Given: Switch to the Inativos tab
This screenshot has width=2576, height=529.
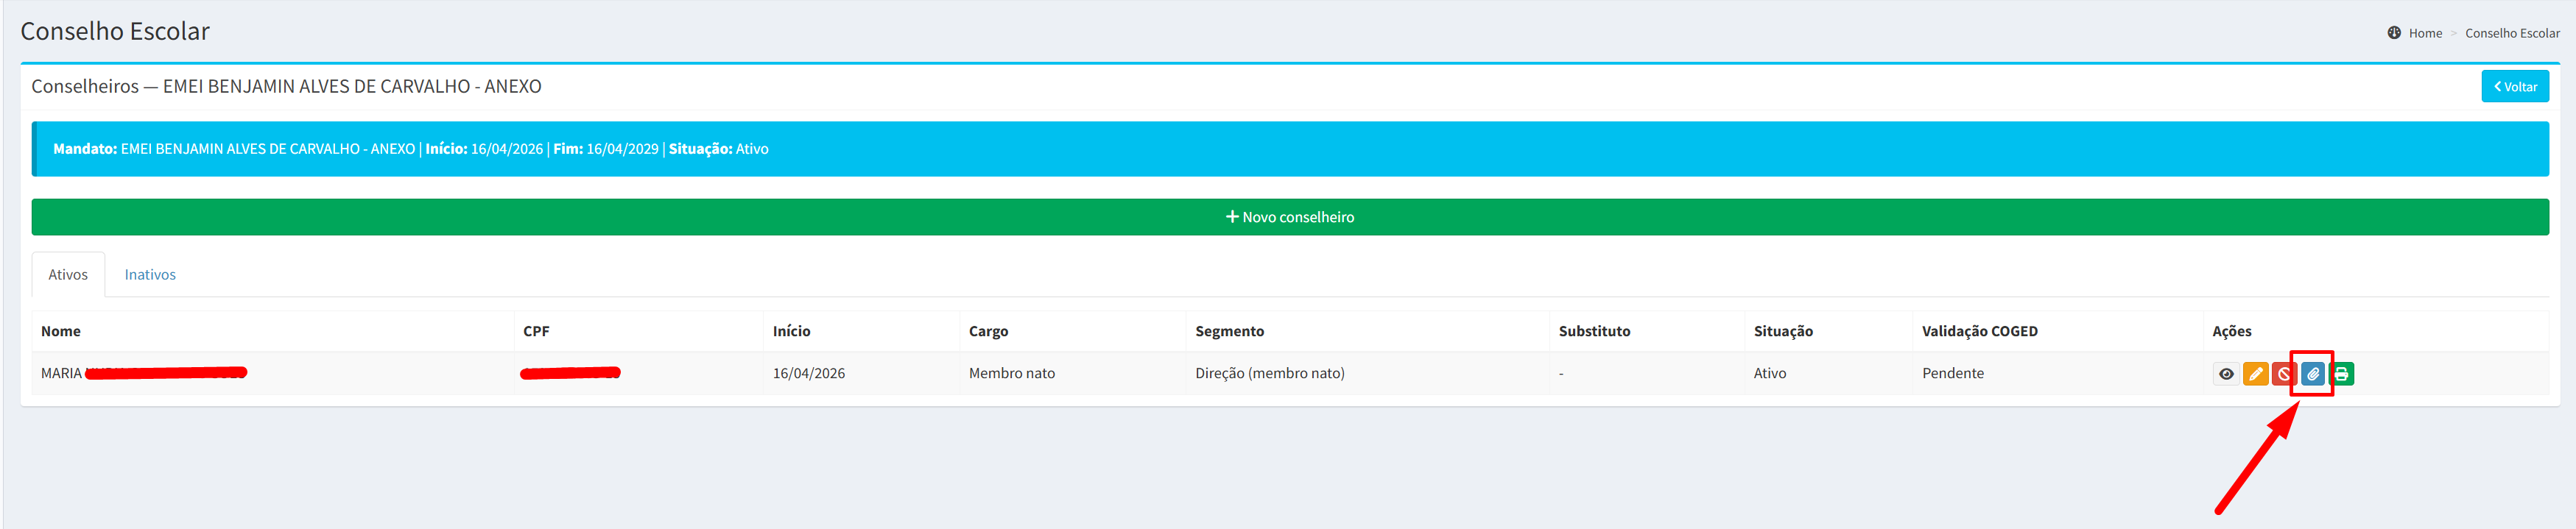Looking at the screenshot, I should tap(150, 275).
